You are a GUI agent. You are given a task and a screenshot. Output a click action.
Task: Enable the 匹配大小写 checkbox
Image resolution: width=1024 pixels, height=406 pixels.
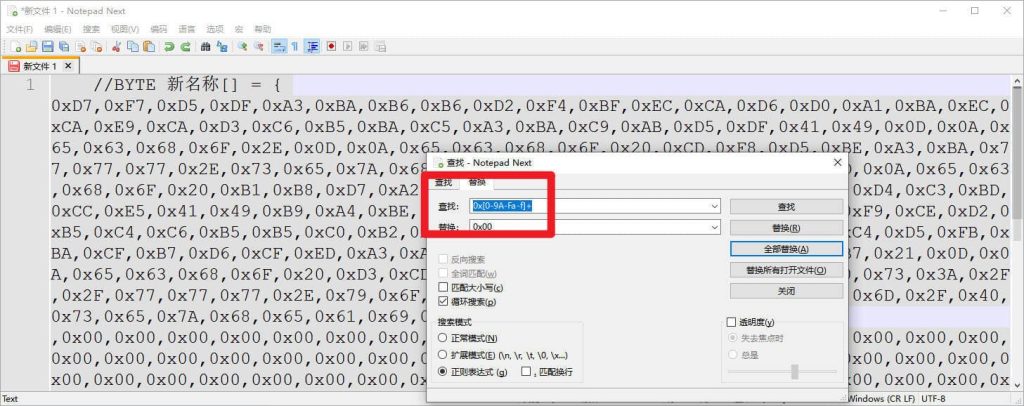tap(443, 288)
